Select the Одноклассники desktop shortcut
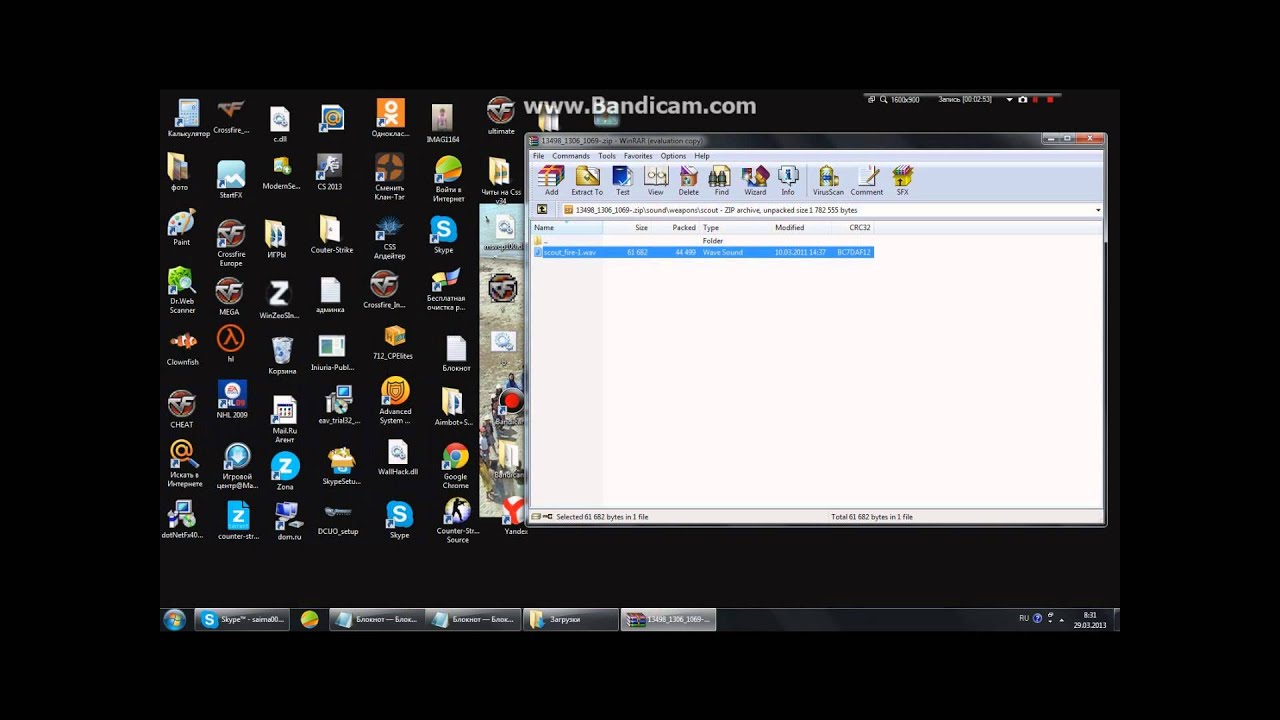 (390, 118)
